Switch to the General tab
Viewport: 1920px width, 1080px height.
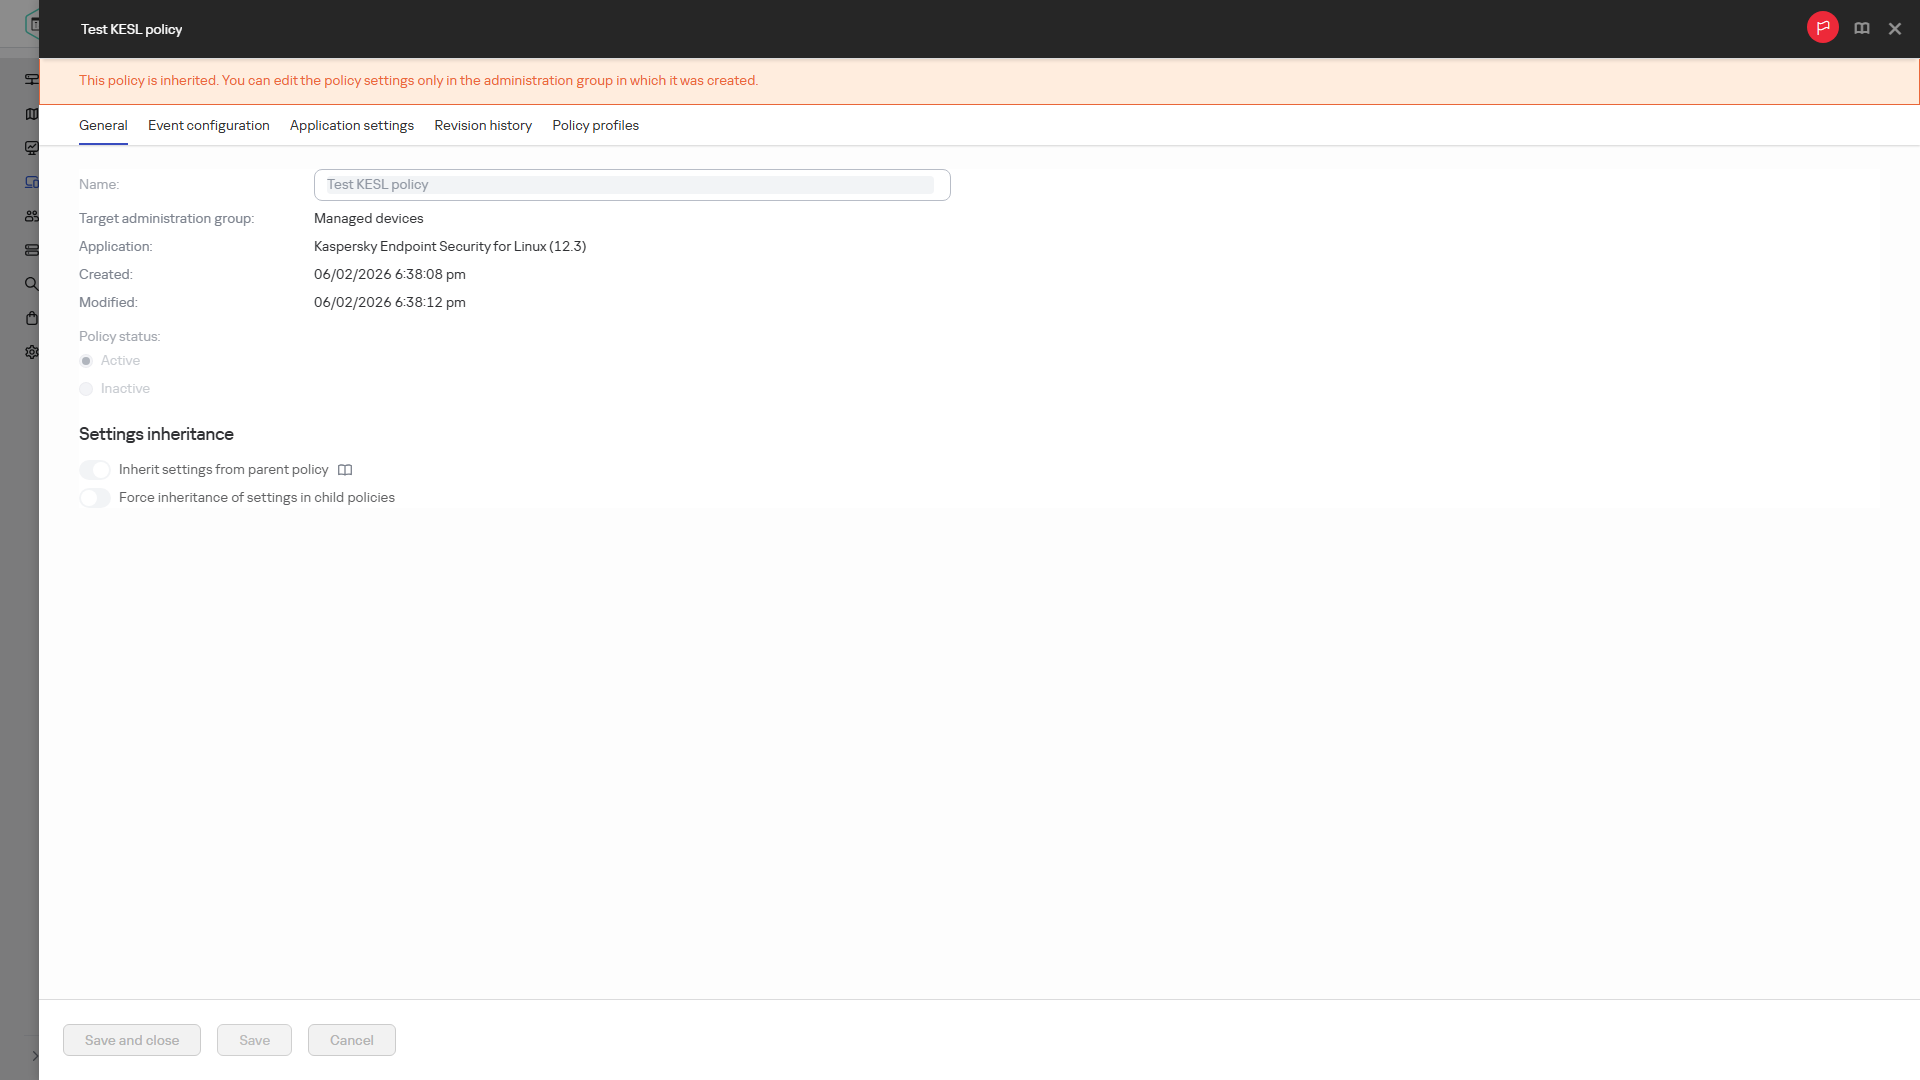[x=103, y=125]
